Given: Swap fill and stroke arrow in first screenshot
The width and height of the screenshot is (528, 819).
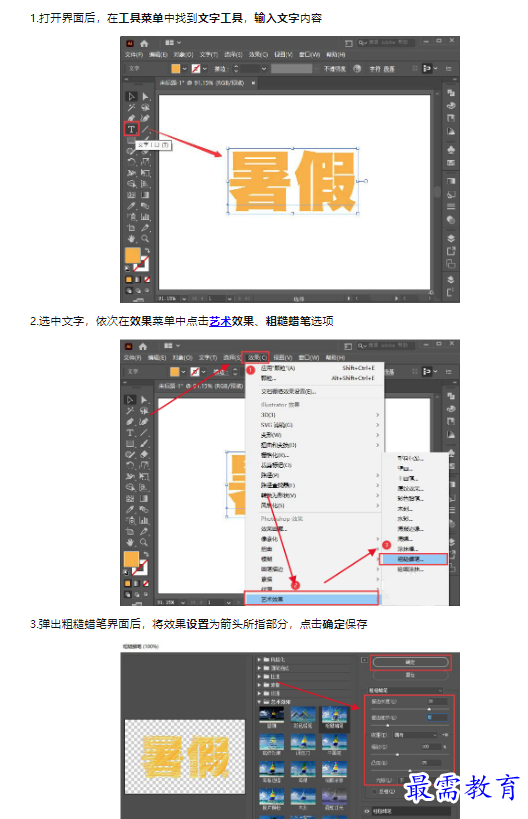Looking at the screenshot, I should pos(147,251).
